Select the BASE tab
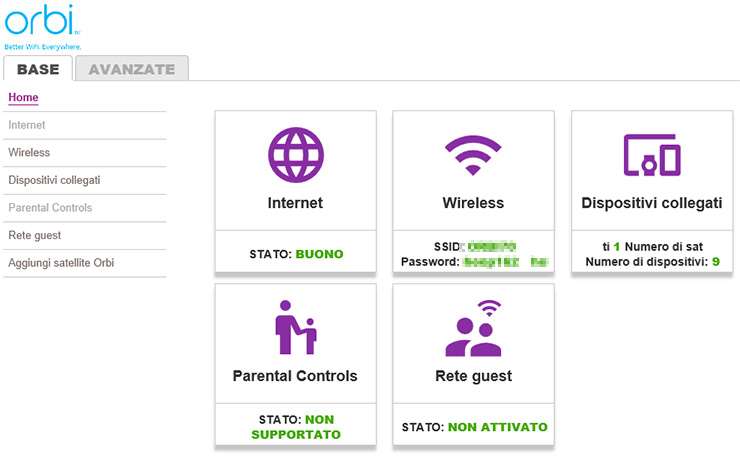The width and height of the screenshot is (740, 458). coord(38,69)
